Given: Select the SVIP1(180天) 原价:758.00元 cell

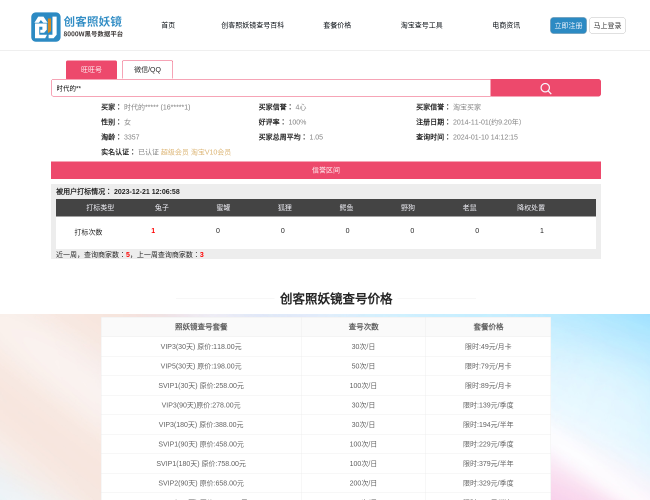Looking at the screenshot, I should 201,464.
